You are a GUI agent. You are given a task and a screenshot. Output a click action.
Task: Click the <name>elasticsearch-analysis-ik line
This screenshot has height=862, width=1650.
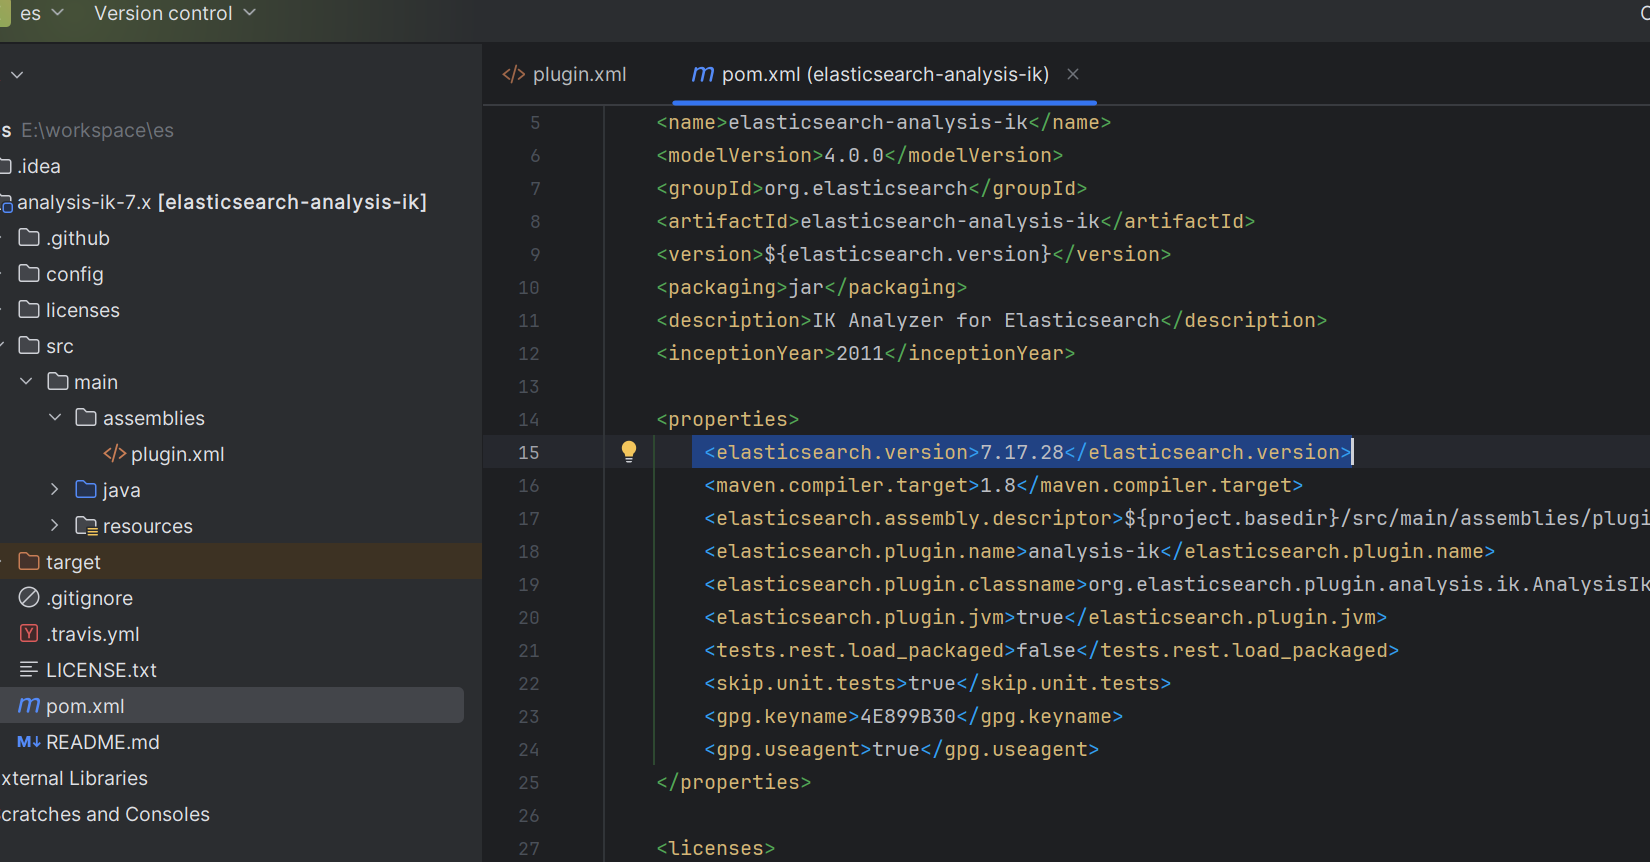(x=883, y=122)
